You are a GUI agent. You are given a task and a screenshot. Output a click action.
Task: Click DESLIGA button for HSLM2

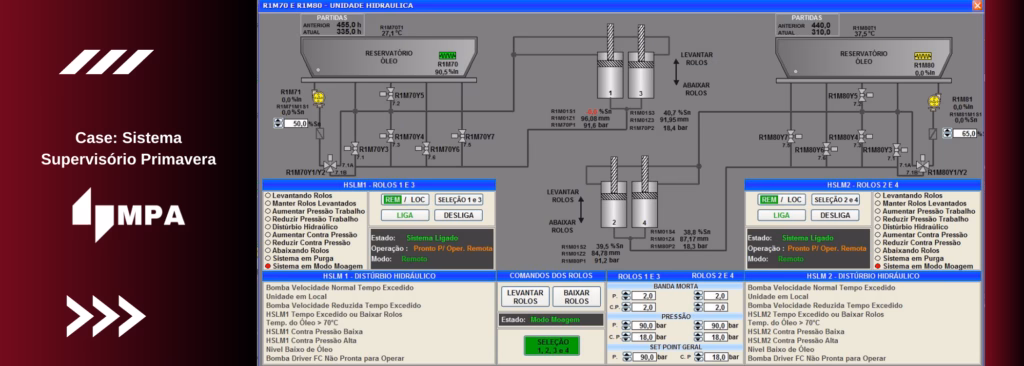[835, 215]
